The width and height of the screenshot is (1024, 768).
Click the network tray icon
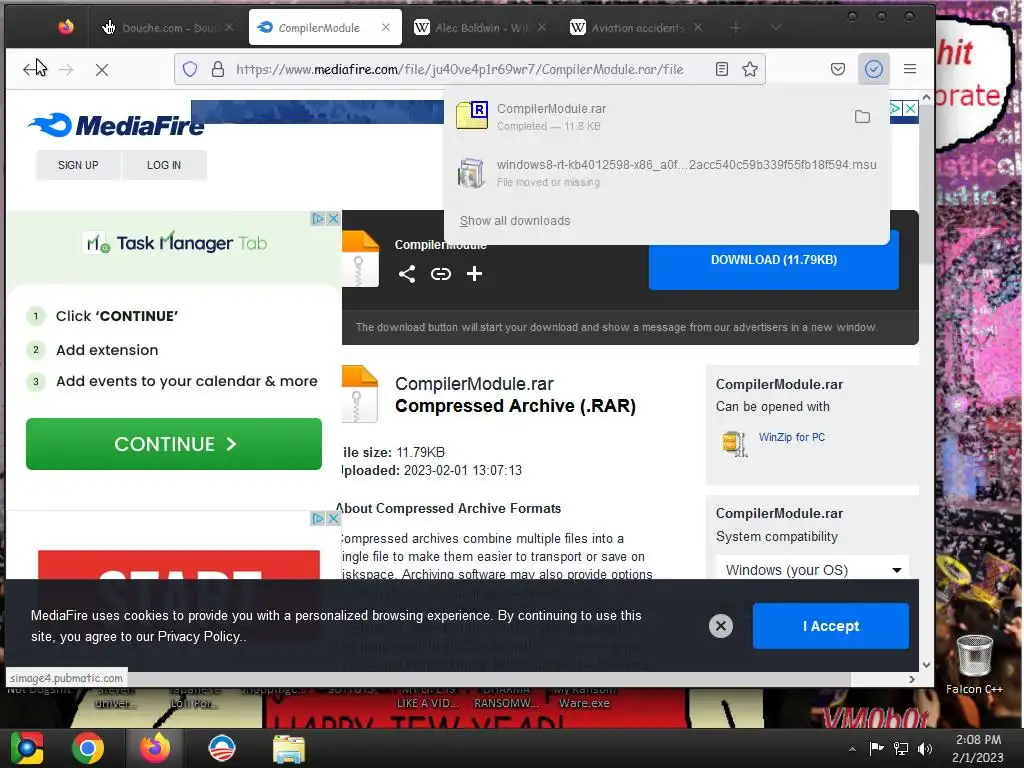pyautogui.click(x=901, y=748)
